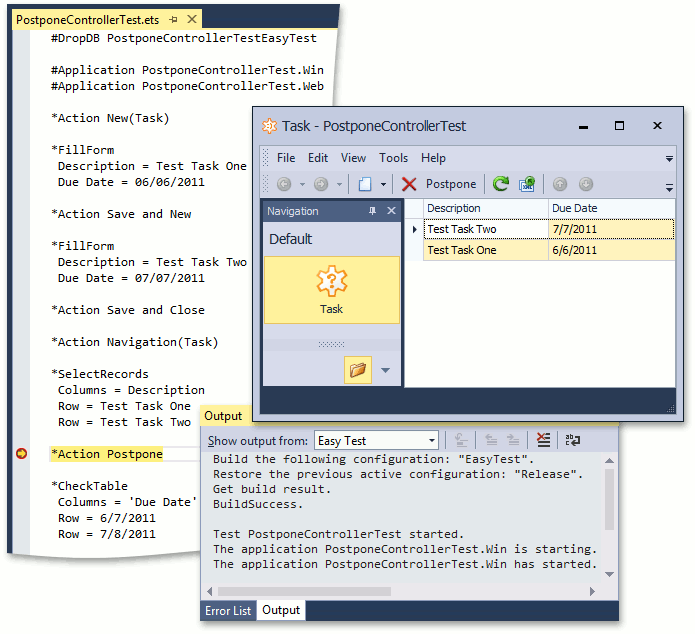Close the Navigation panel
The height and width of the screenshot is (634, 695).
pyautogui.click(x=391, y=211)
